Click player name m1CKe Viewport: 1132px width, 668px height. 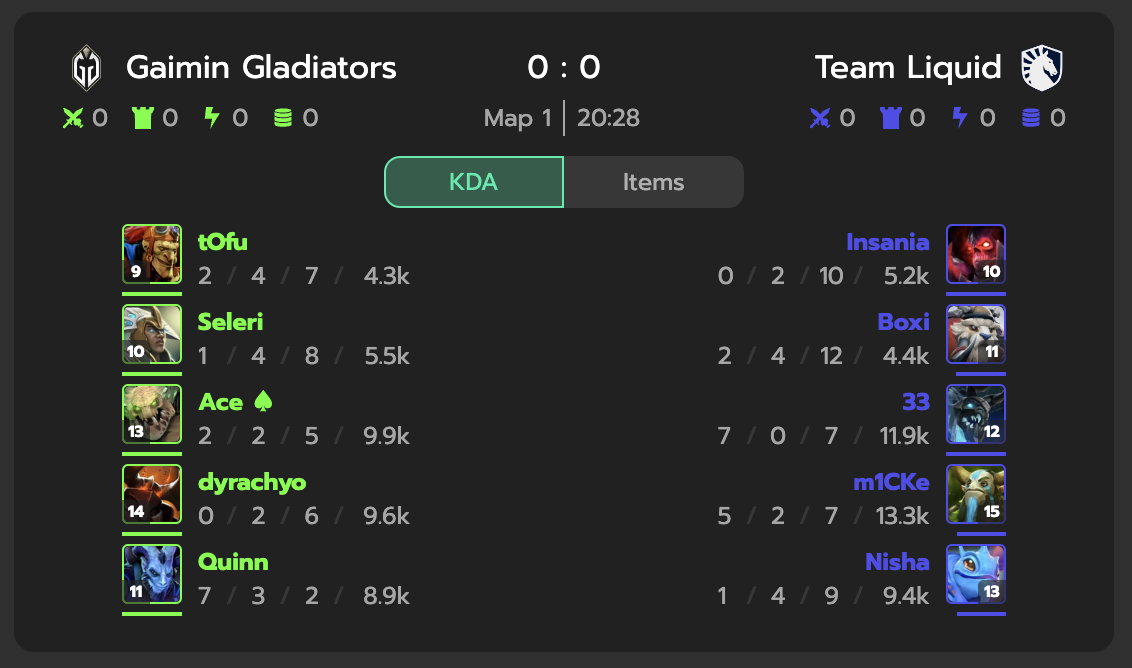[891, 482]
